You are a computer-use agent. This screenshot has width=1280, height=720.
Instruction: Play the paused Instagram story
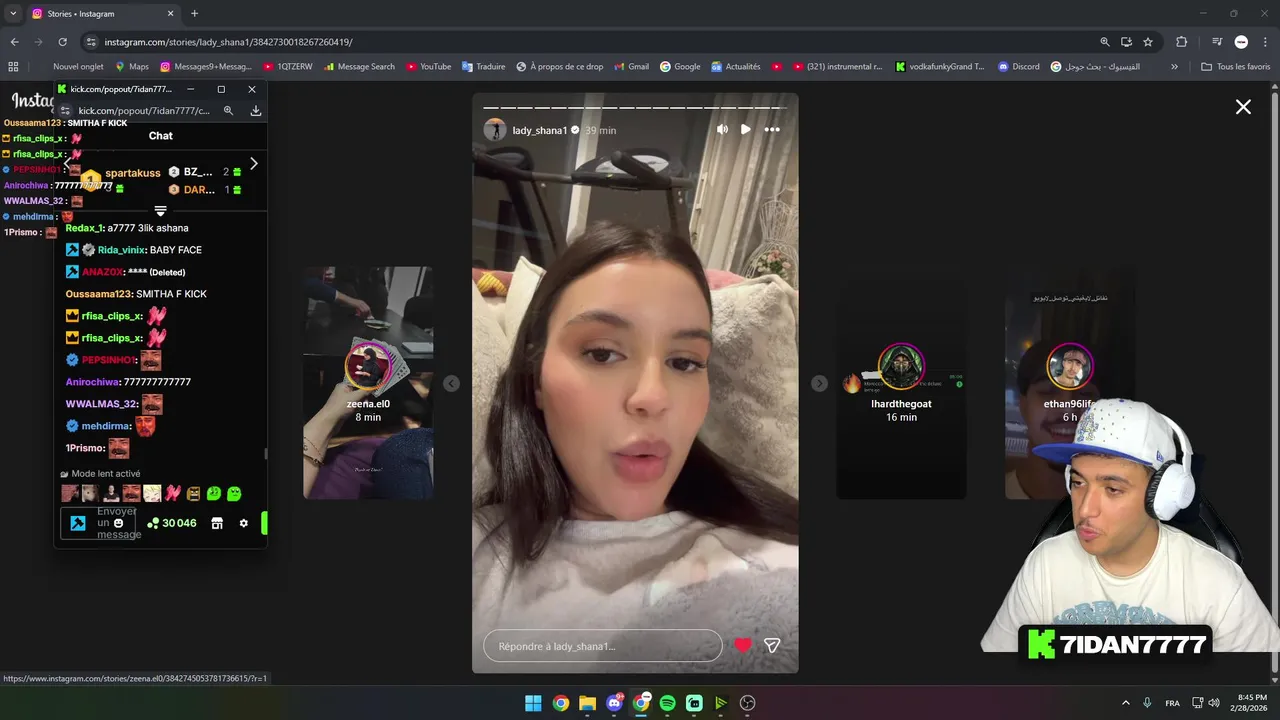(746, 129)
